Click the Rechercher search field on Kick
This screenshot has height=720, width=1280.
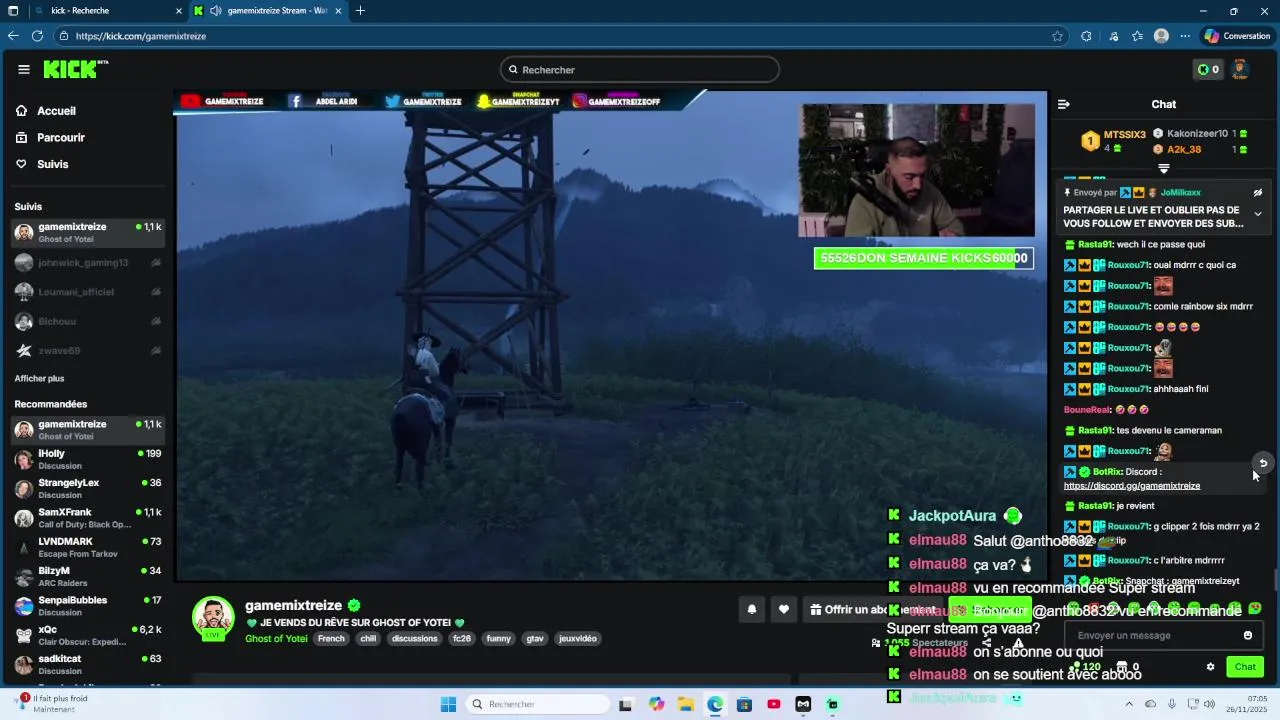pos(640,70)
